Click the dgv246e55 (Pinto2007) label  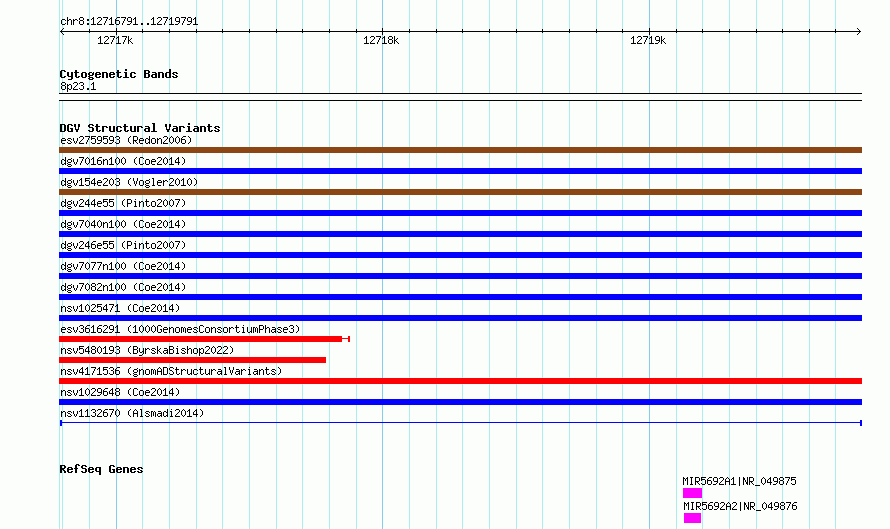[x=123, y=245]
